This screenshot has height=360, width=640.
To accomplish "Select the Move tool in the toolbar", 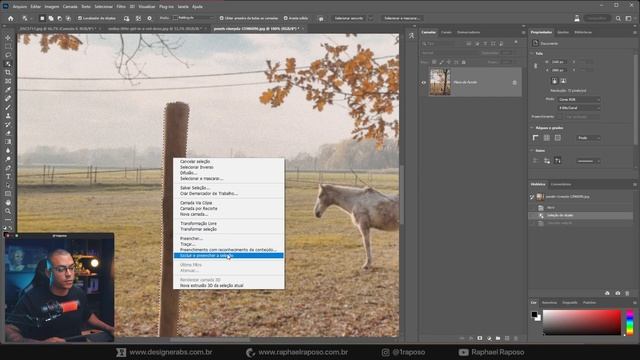I will point(8,38).
